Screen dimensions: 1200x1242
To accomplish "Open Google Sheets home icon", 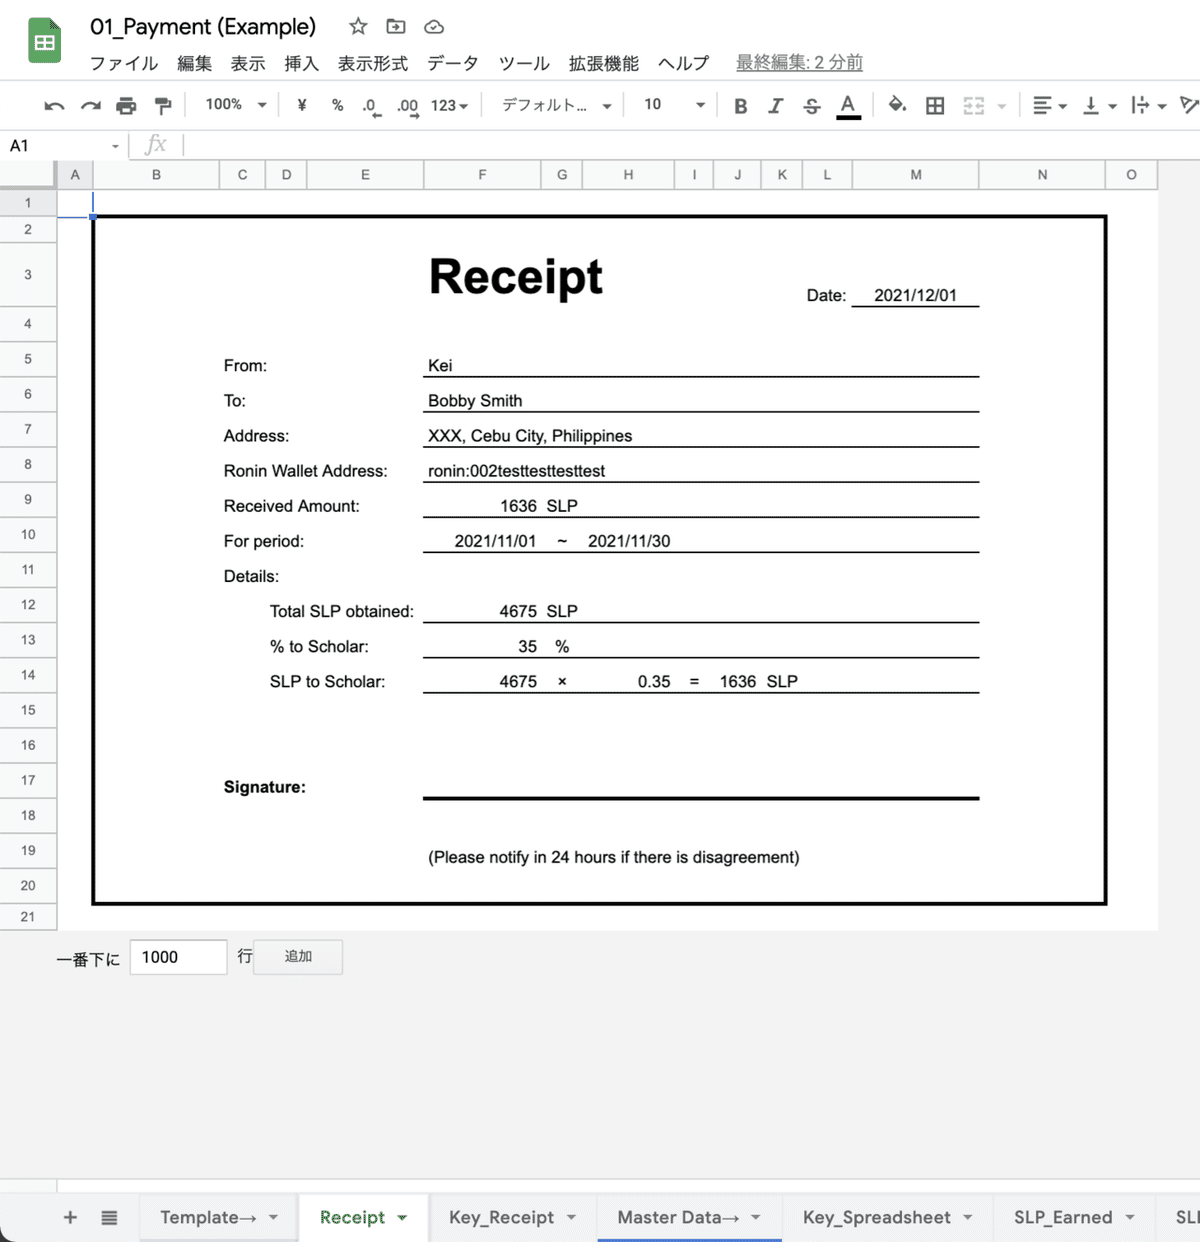I will point(44,41).
